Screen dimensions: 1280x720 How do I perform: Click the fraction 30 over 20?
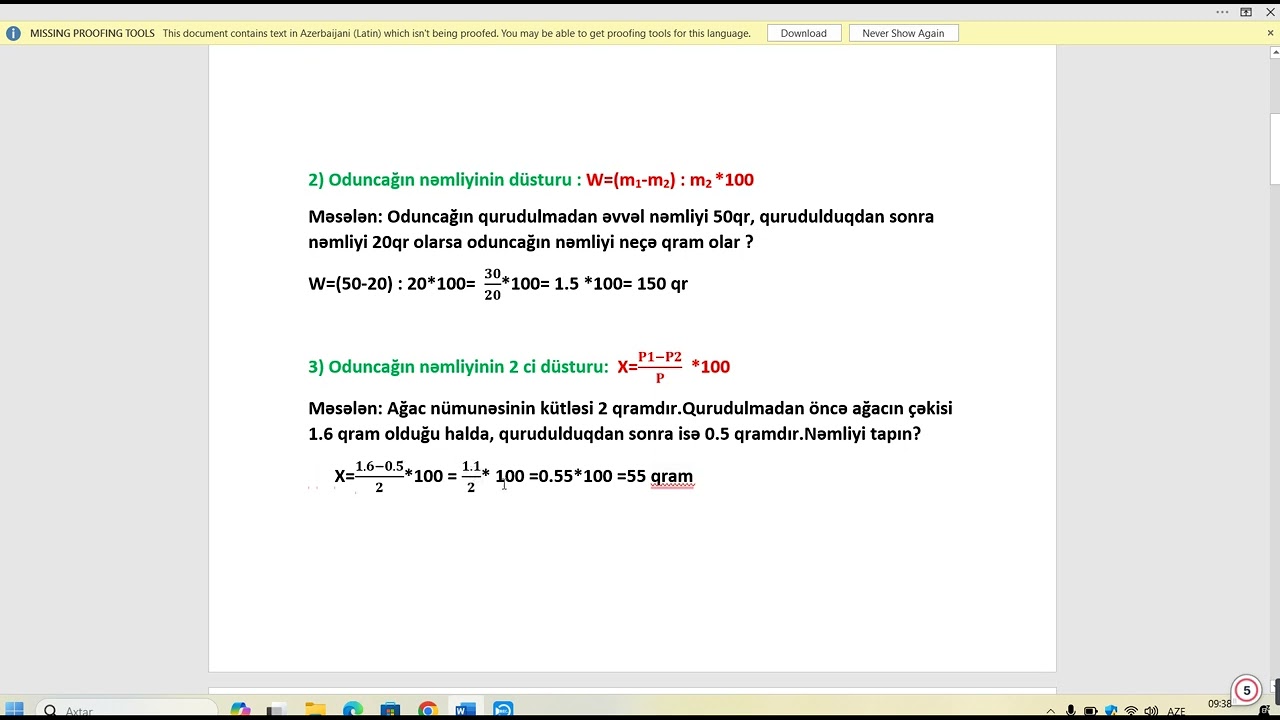[492, 284]
